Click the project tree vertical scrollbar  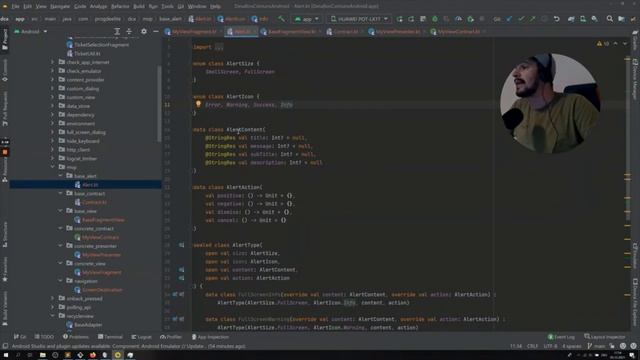coord(159,104)
